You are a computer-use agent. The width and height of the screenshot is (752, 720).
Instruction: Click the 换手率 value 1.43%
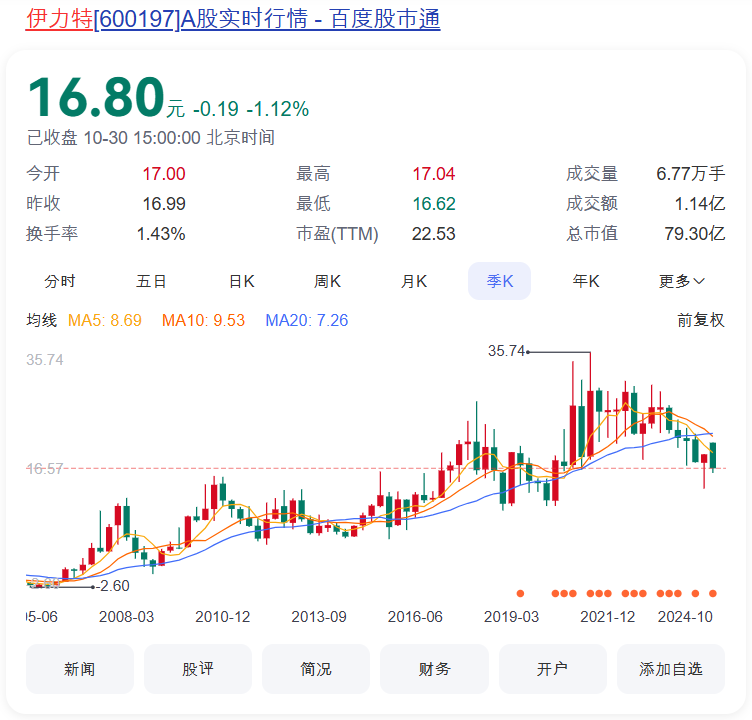point(161,234)
